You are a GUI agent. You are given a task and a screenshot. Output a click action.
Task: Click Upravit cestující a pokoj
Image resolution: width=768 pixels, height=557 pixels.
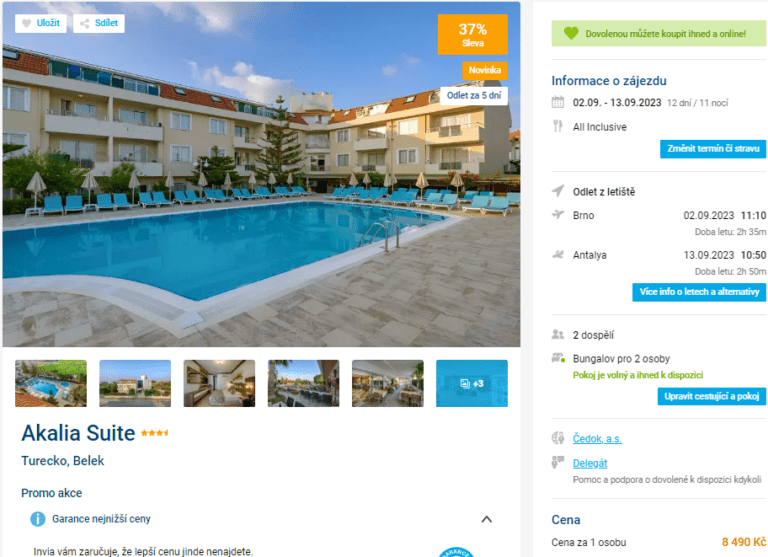[x=712, y=396]
